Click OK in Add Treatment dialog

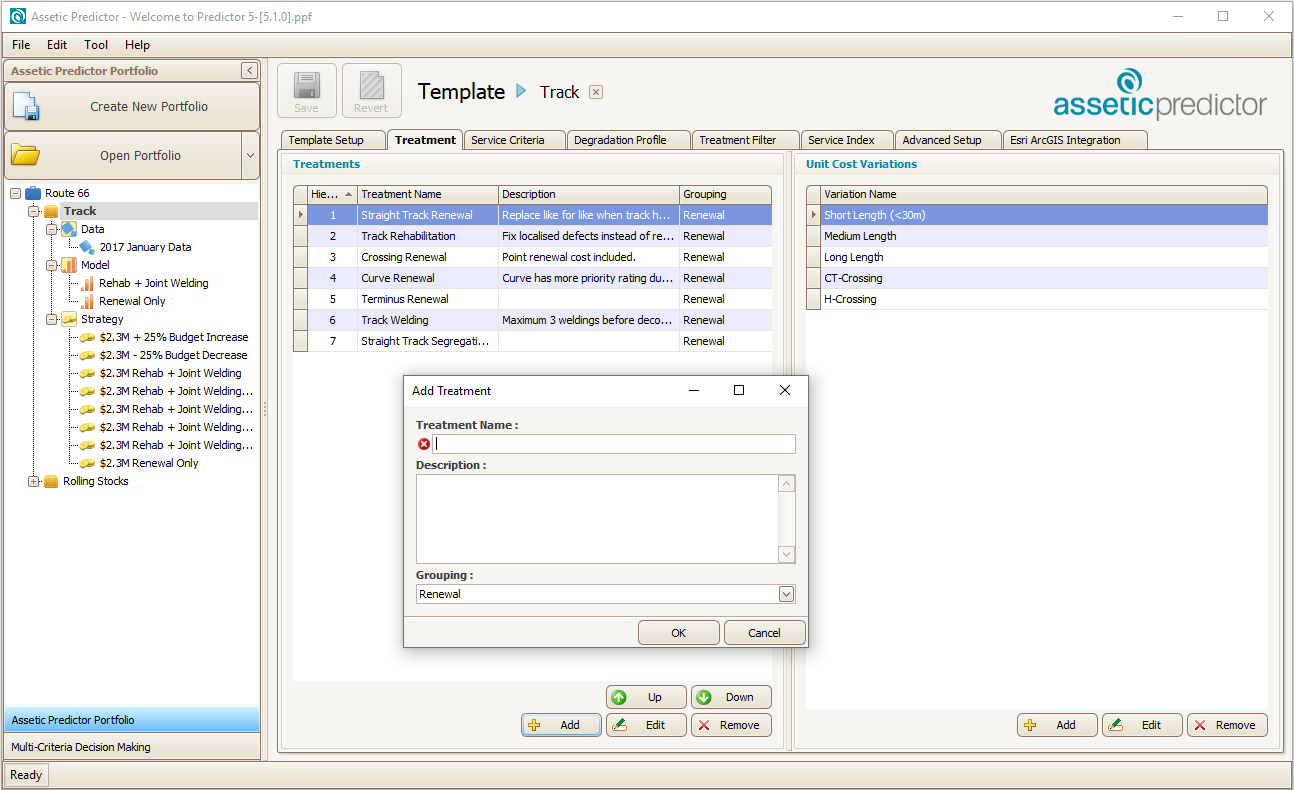[x=678, y=632]
